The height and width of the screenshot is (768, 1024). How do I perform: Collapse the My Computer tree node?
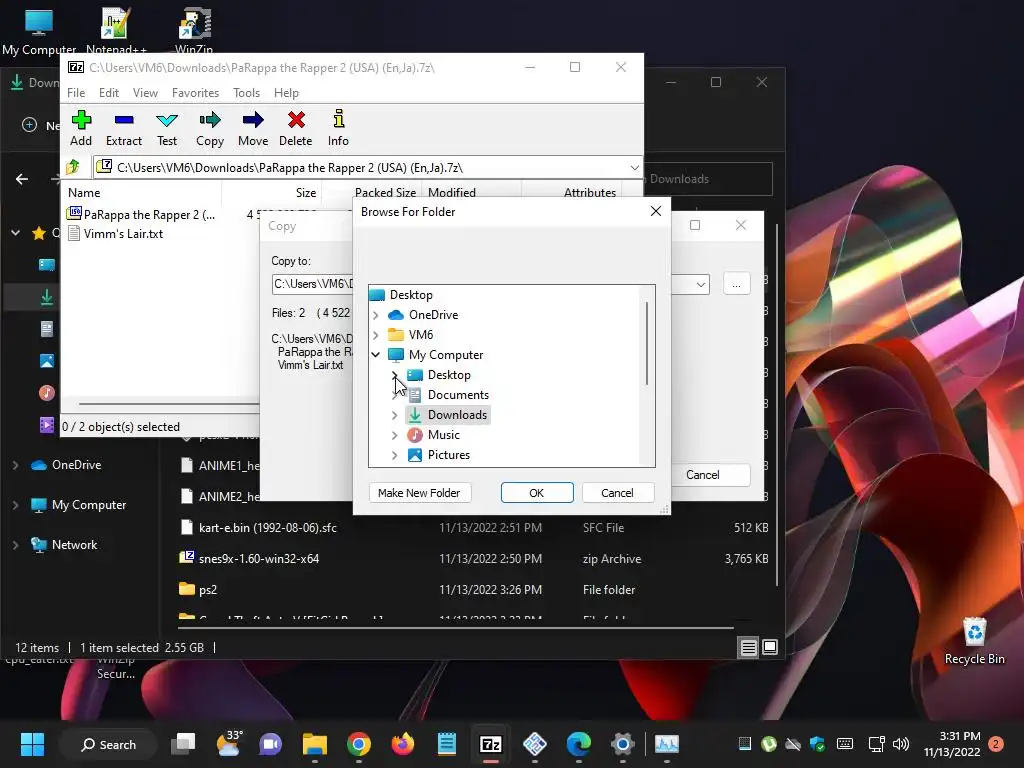point(376,355)
